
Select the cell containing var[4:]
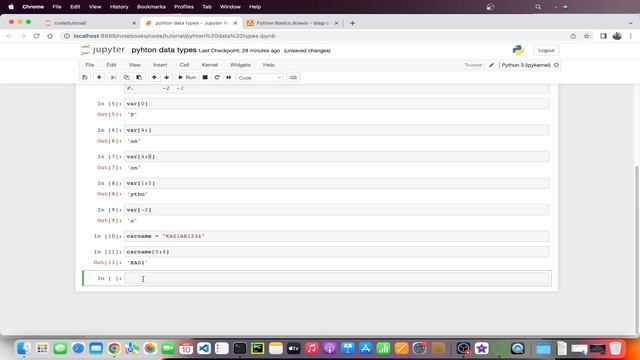pyautogui.click(x=337, y=130)
